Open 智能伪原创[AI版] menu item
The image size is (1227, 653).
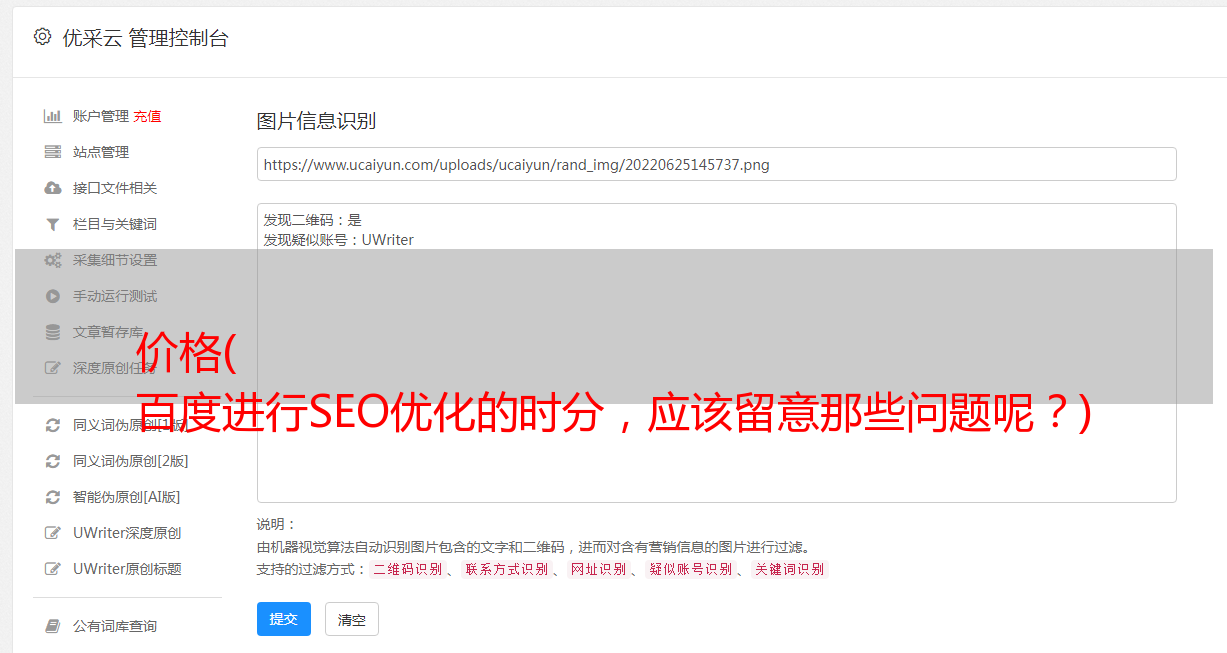point(127,497)
